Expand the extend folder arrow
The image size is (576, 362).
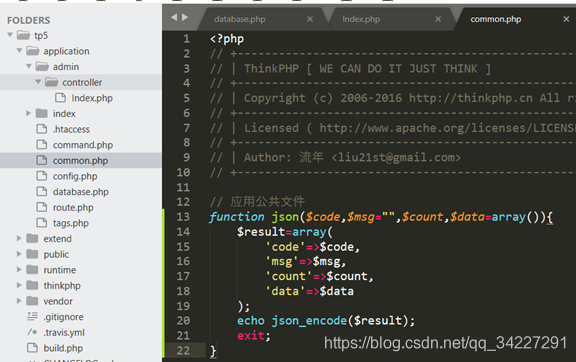pyautogui.click(x=19, y=239)
